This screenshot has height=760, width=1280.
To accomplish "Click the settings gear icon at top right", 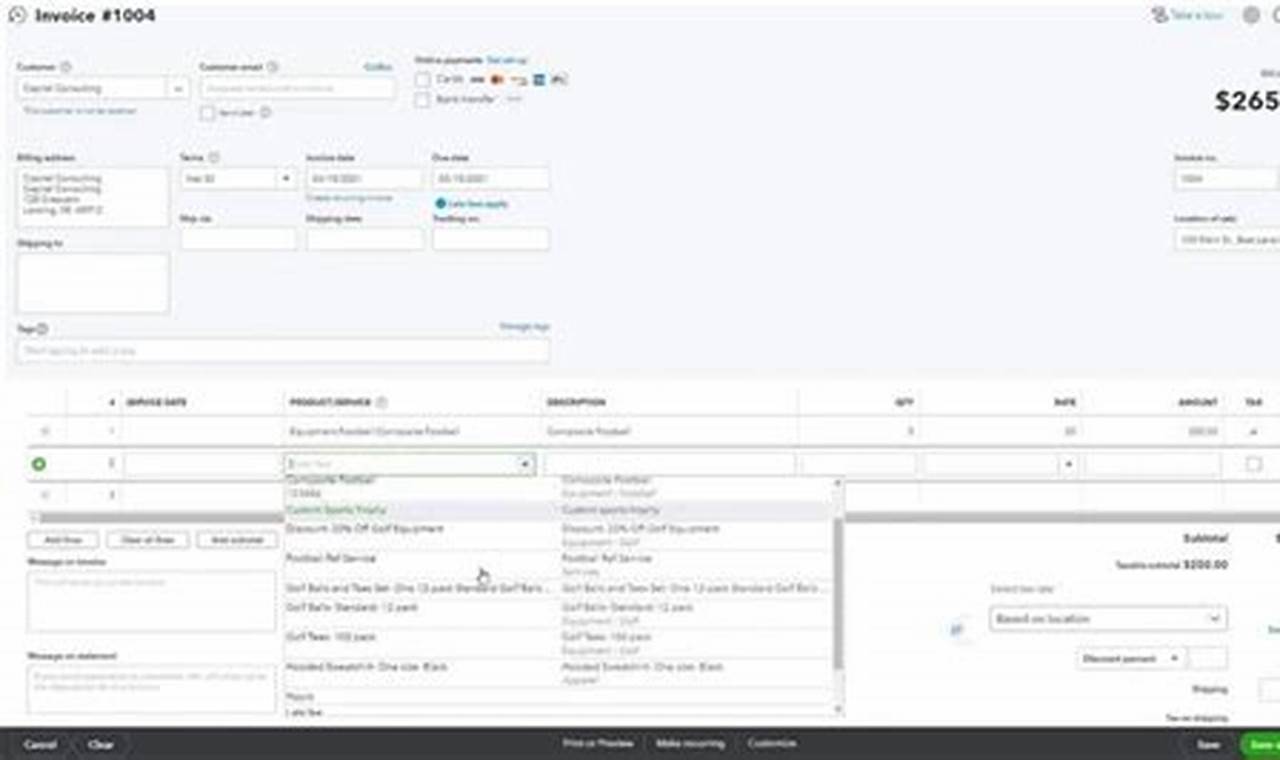I will pos(1251,16).
